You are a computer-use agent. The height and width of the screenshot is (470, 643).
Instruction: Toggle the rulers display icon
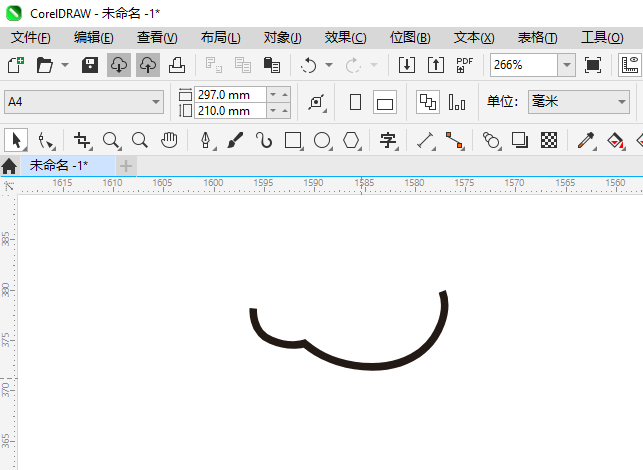click(x=630, y=65)
